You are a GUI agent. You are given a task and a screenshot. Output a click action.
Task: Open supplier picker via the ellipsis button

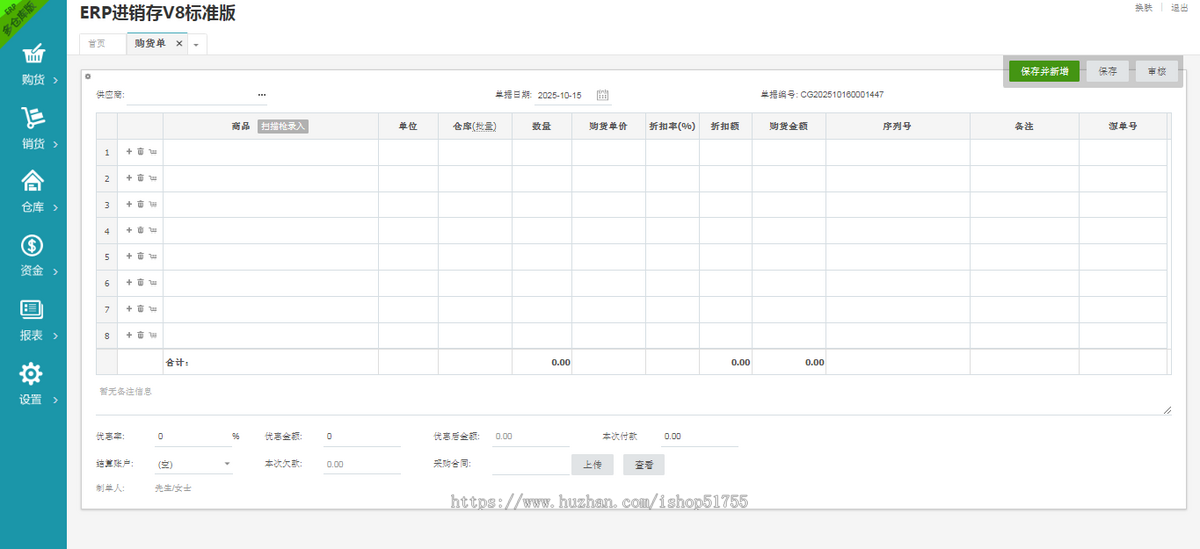(262, 95)
